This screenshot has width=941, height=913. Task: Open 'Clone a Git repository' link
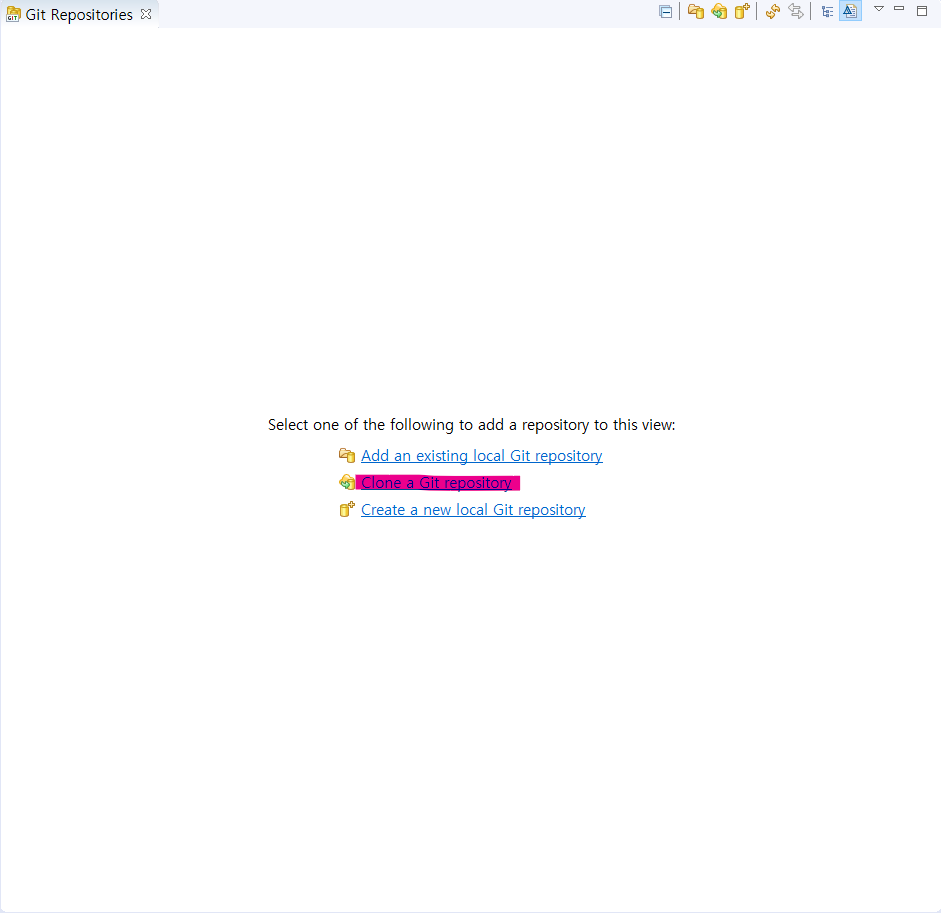(436, 483)
